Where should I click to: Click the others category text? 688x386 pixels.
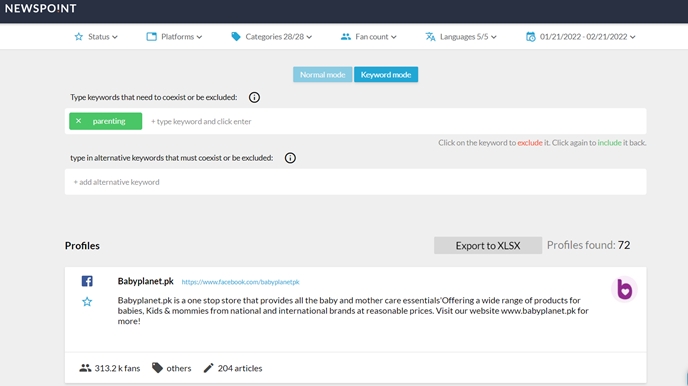[x=179, y=368]
